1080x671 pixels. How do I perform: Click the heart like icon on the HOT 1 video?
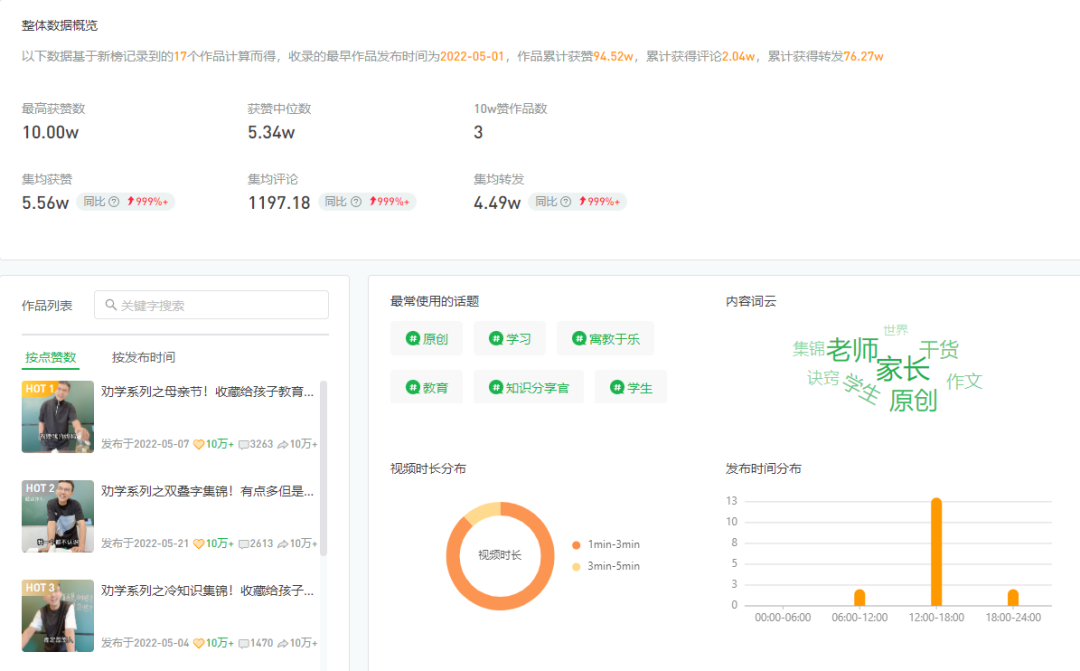[198, 444]
